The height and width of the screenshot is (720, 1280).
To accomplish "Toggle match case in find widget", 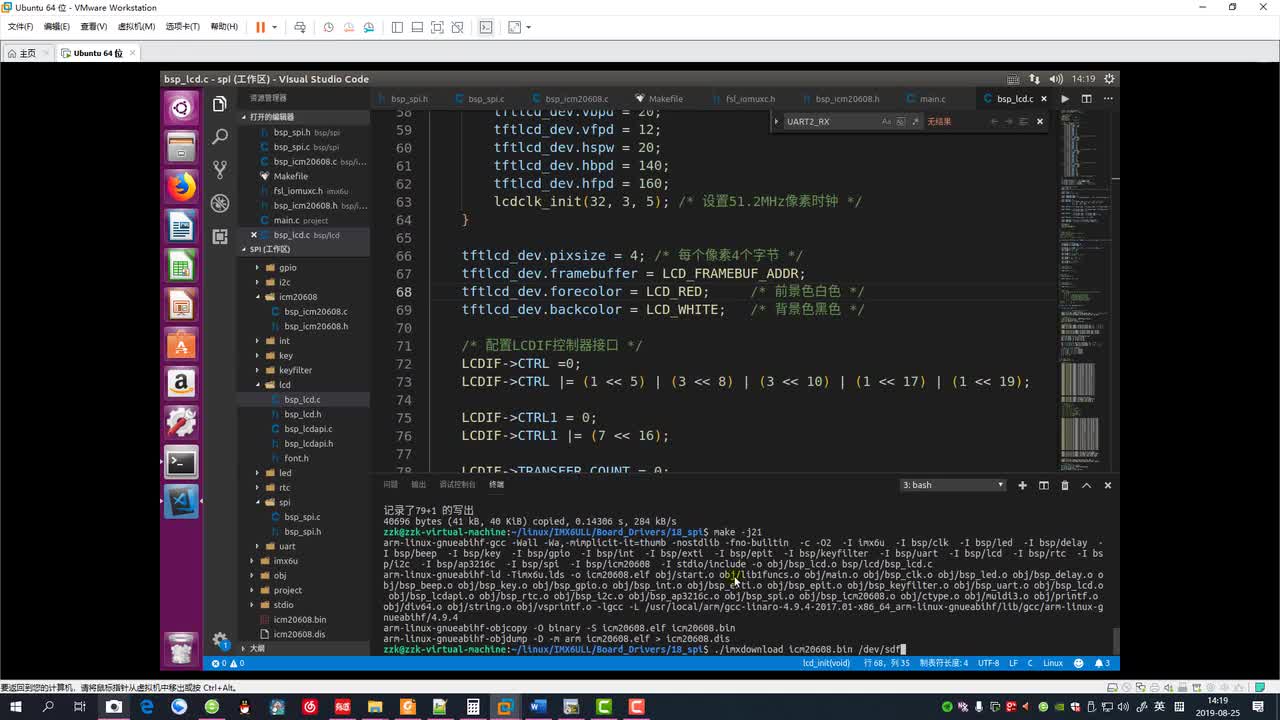I will 886,121.
